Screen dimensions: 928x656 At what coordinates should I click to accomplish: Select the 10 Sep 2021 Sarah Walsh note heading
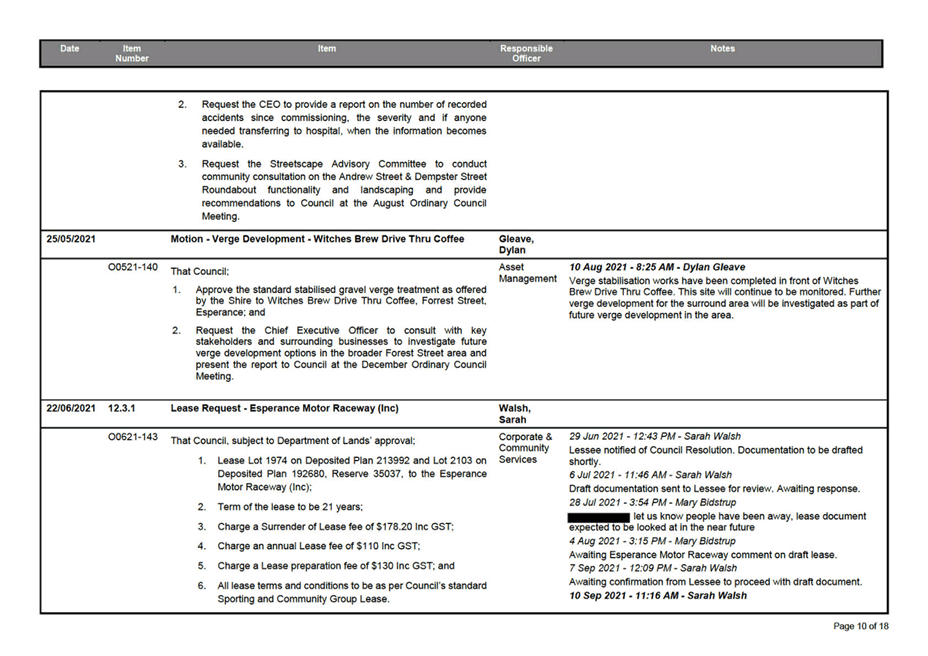click(x=658, y=596)
